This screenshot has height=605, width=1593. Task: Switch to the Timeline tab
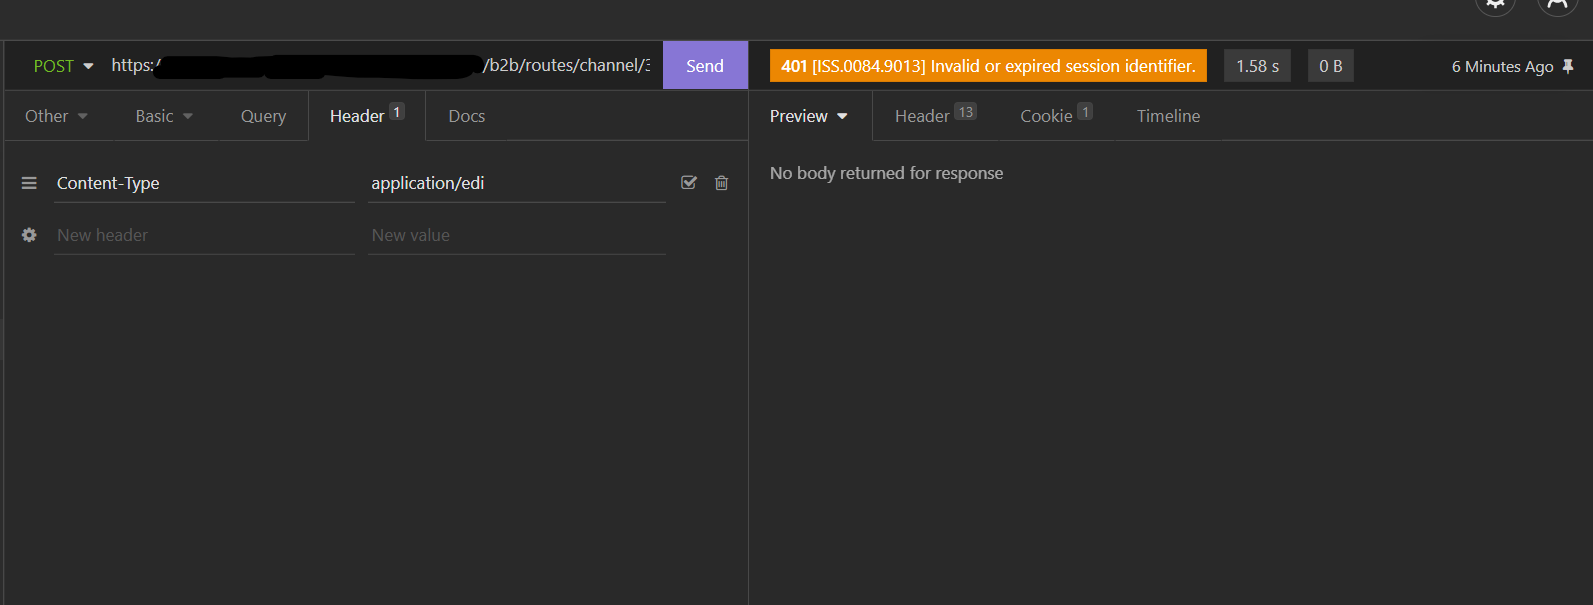click(x=1168, y=116)
